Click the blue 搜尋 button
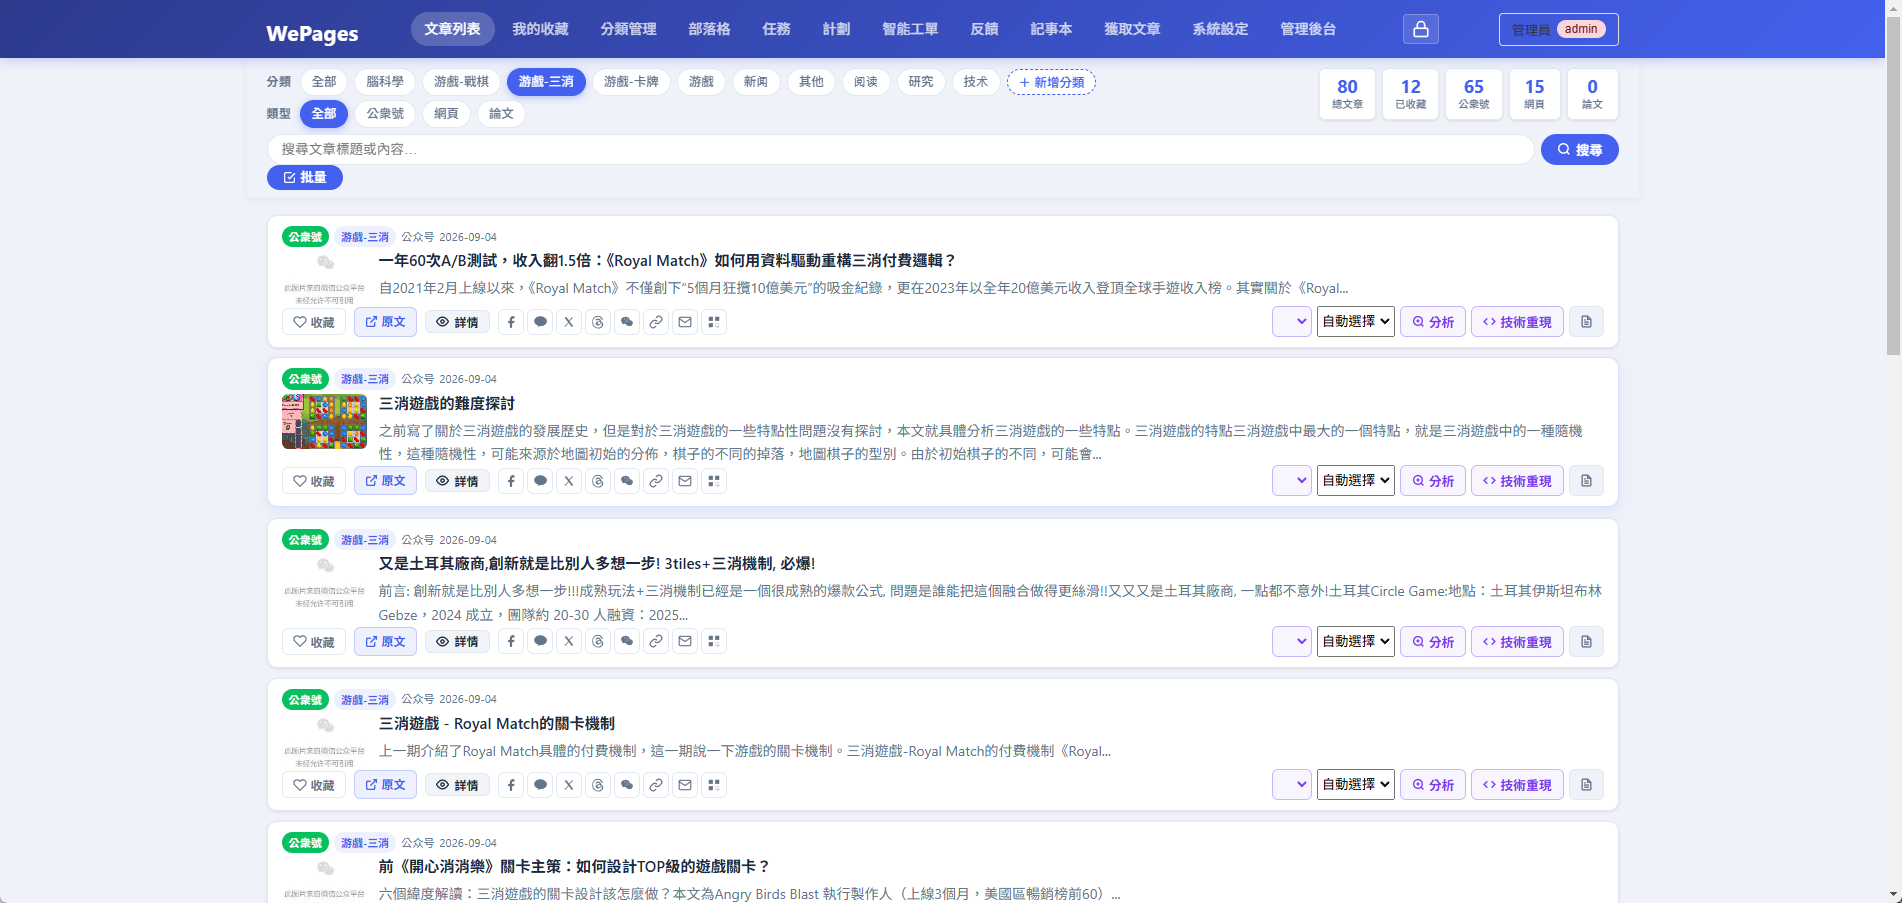 1579,150
